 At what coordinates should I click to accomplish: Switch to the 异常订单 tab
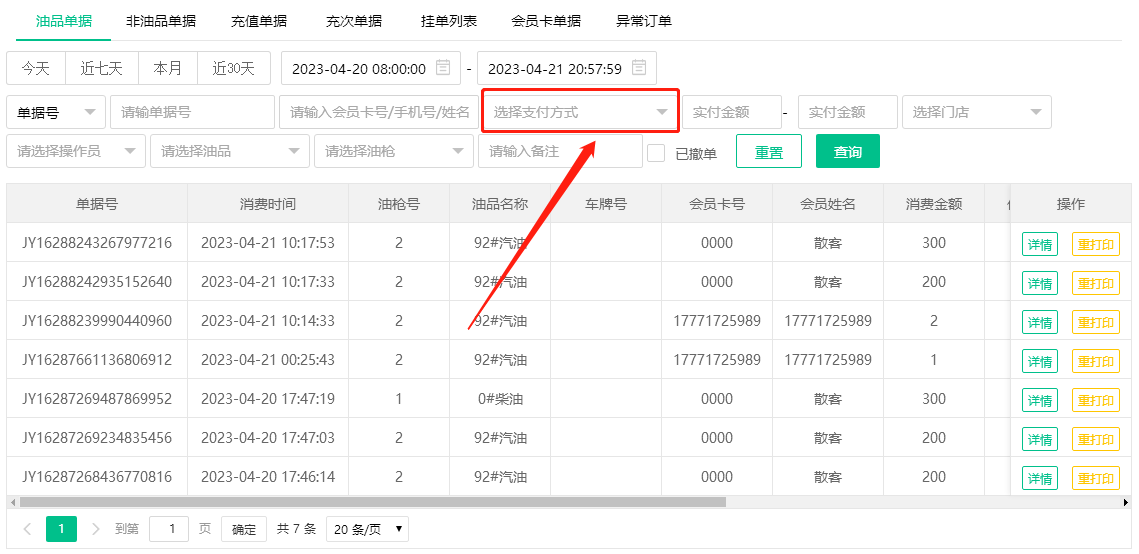644,21
